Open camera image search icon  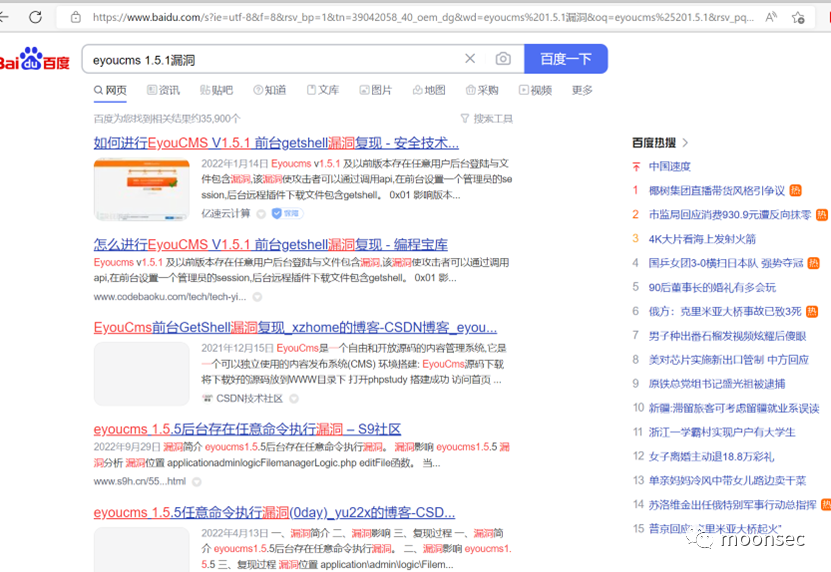[503, 59]
